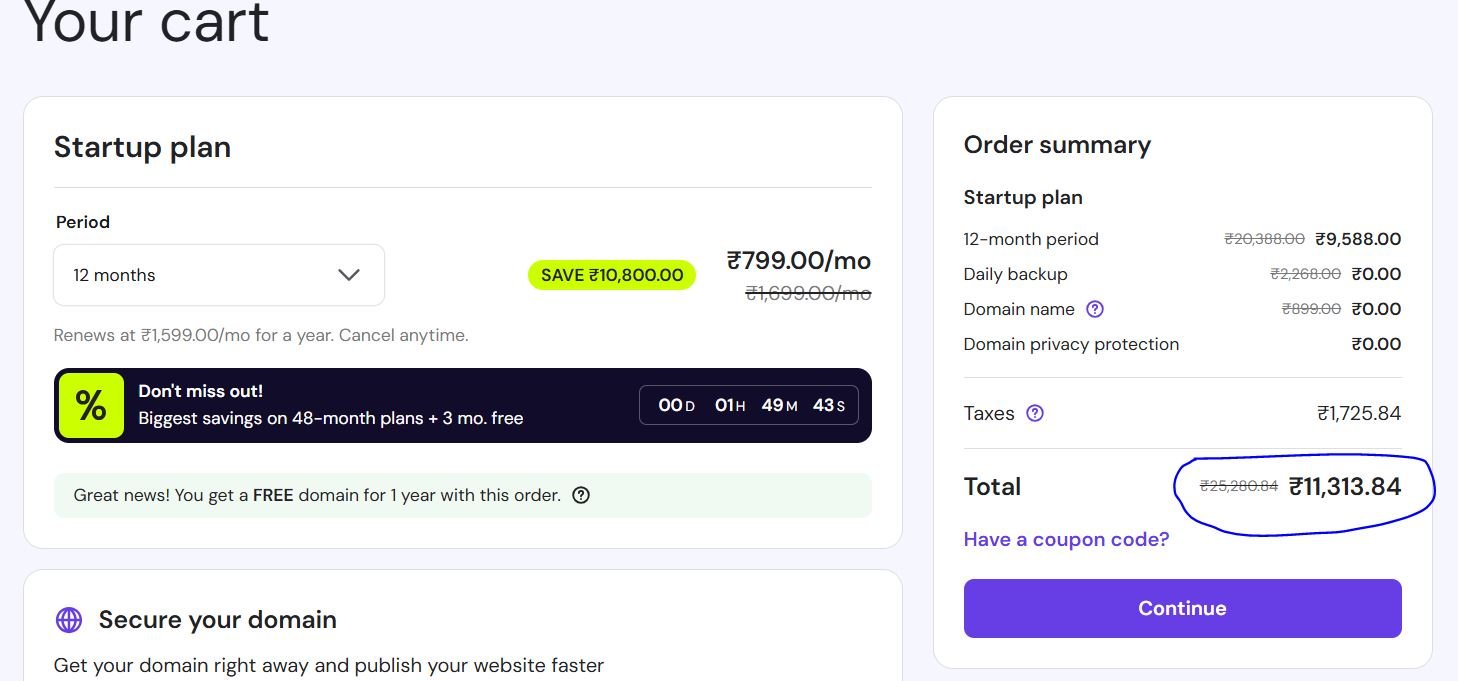Screen dimensions: 1458x681
Task: Click the globe icon near Secure your domain
Action: [69, 620]
